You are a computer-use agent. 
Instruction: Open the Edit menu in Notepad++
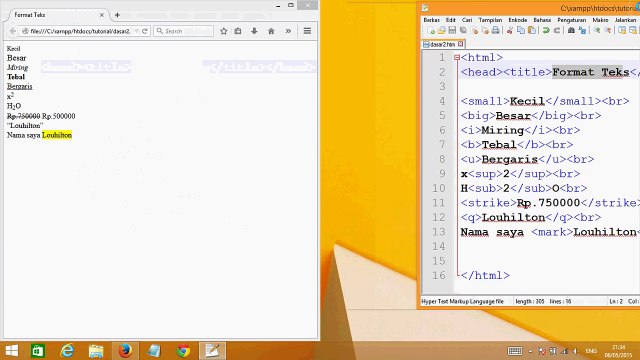click(450, 20)
